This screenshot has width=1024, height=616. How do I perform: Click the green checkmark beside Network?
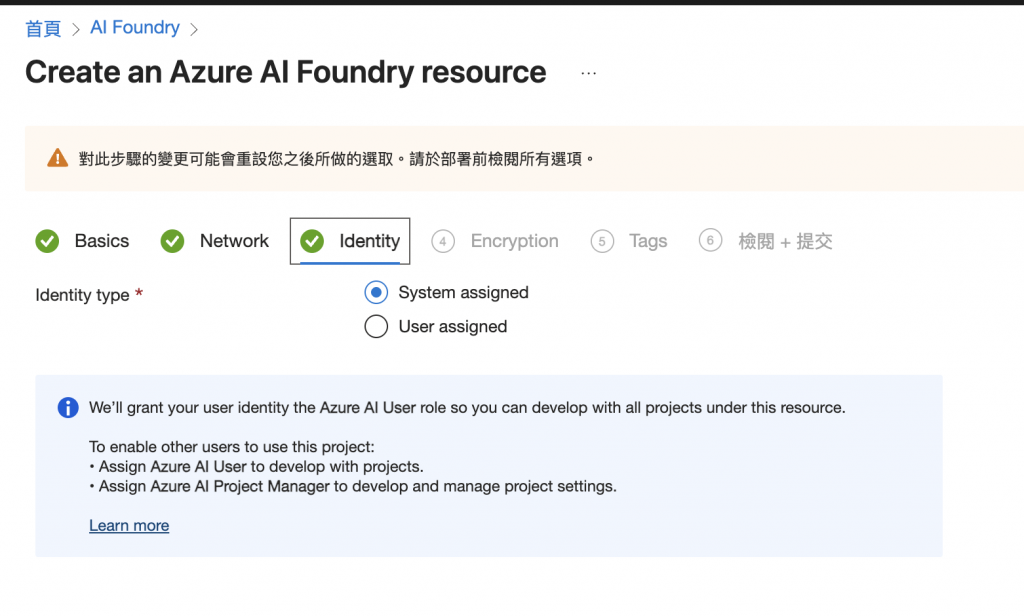[173, 241]
